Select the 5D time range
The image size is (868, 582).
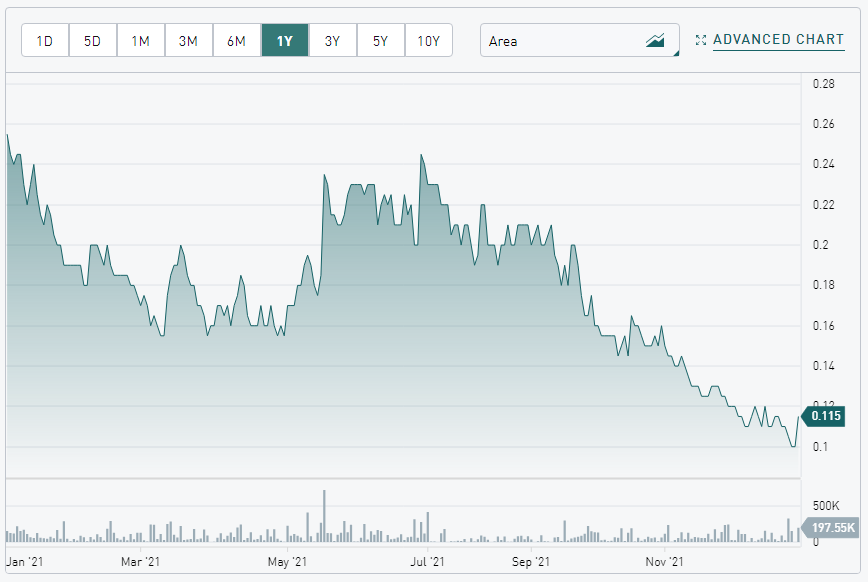(92, 40)
